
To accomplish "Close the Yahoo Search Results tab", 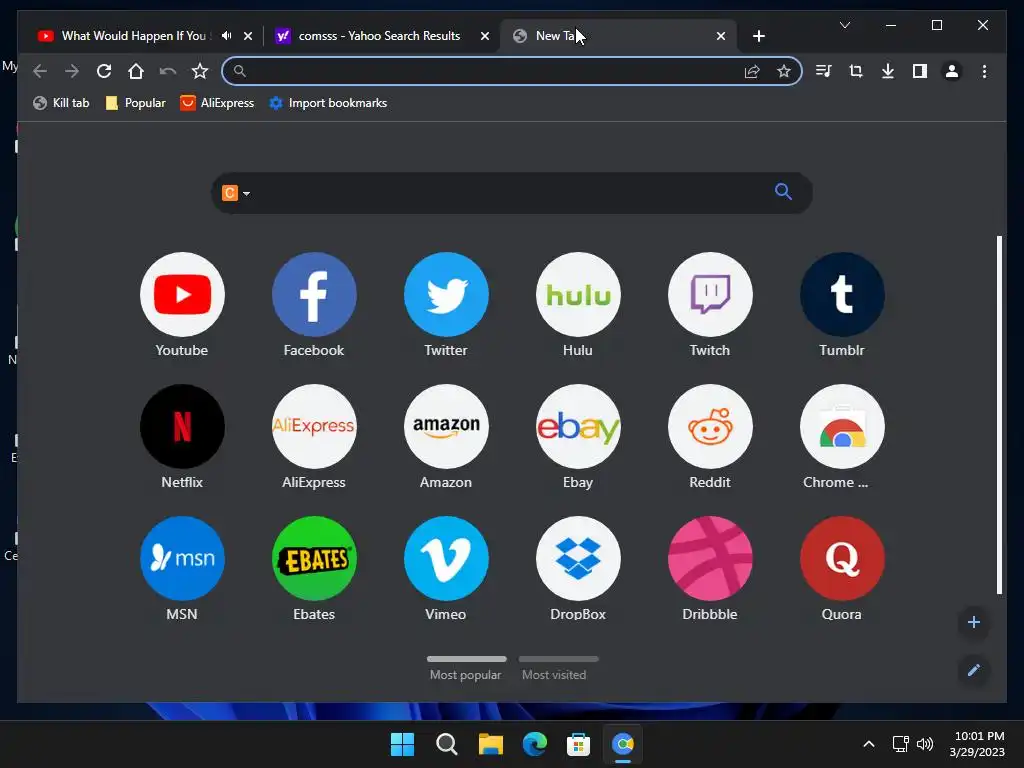I will pyautogui.click(x=485, y=36).
